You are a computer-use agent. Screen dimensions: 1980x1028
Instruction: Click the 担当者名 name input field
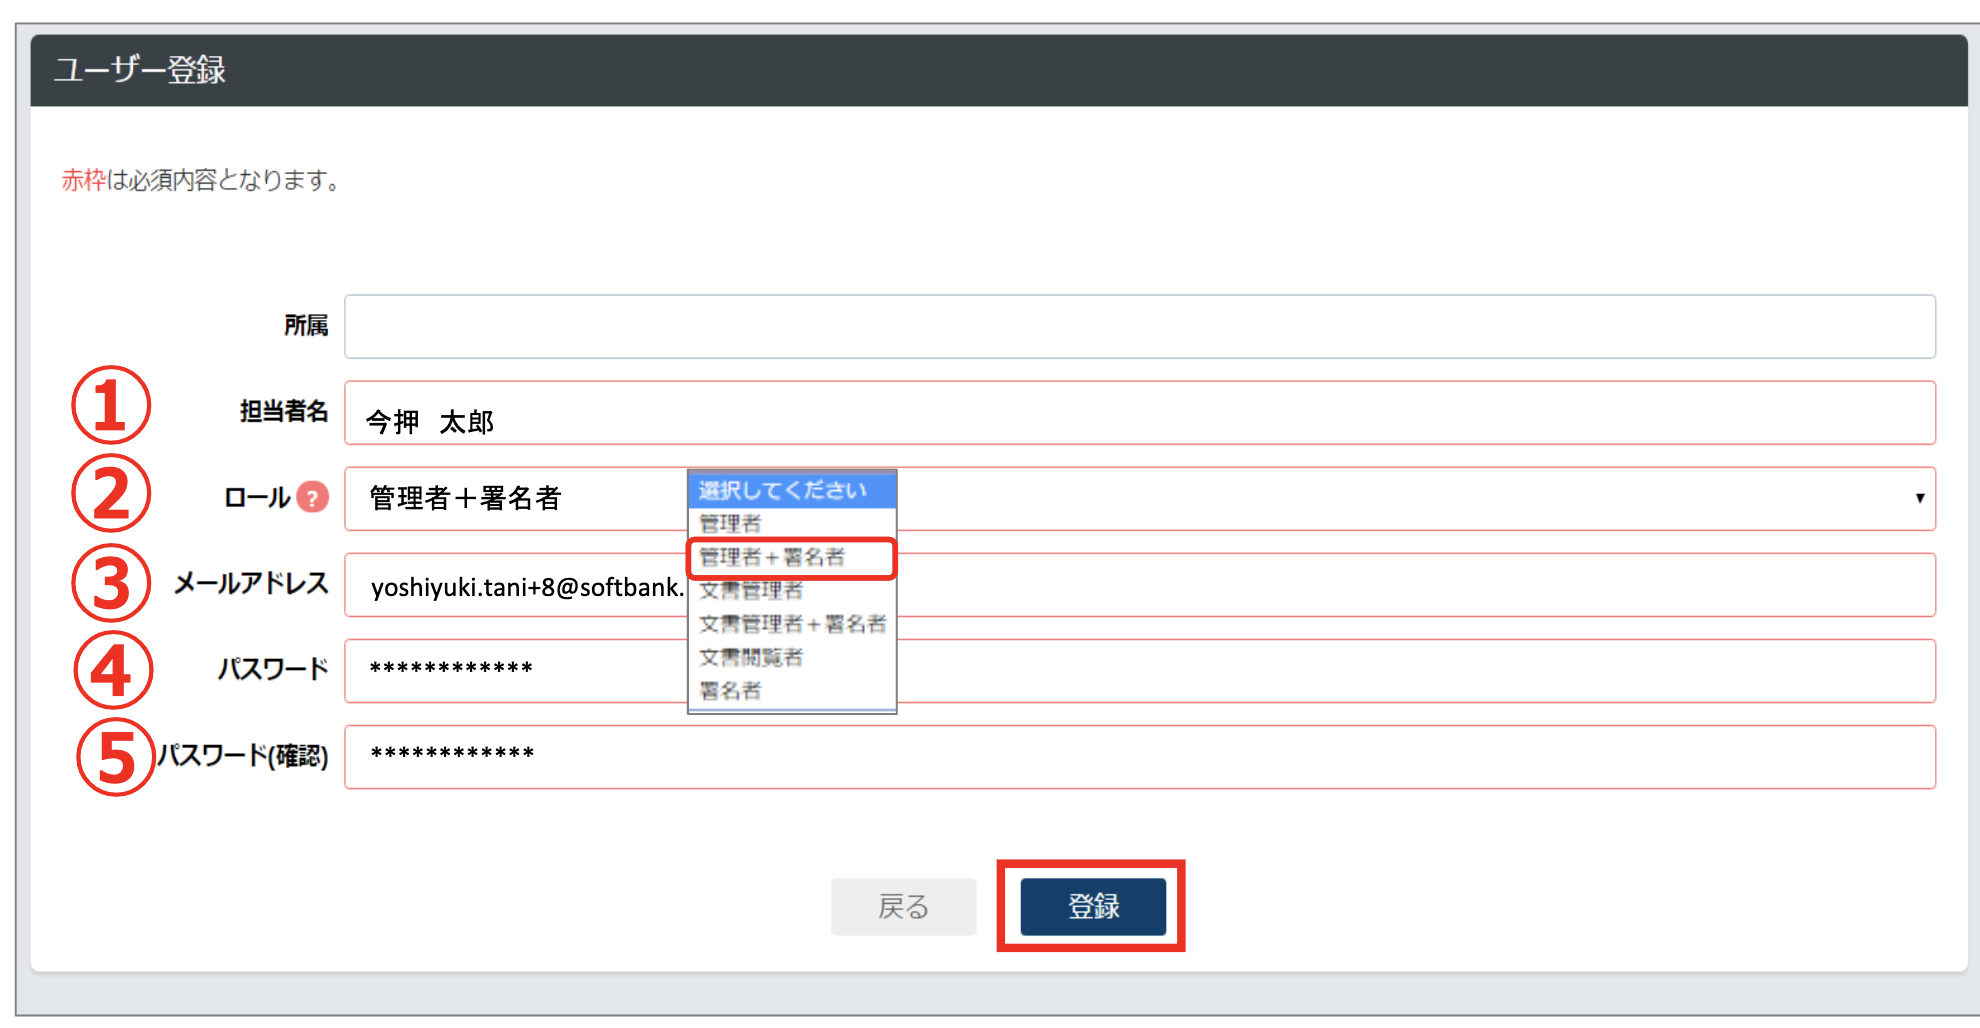pyautogui.click(x=1139, y=413)
